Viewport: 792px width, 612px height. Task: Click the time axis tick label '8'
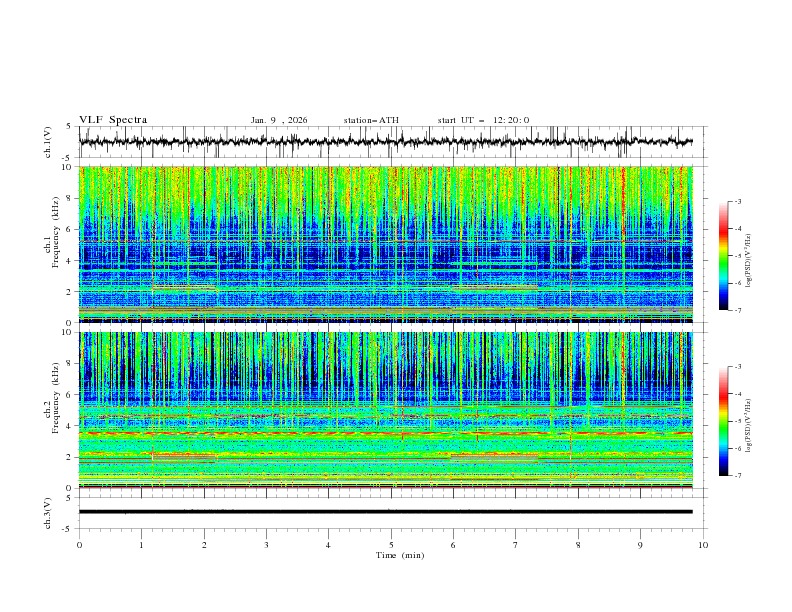click(578, 545)
